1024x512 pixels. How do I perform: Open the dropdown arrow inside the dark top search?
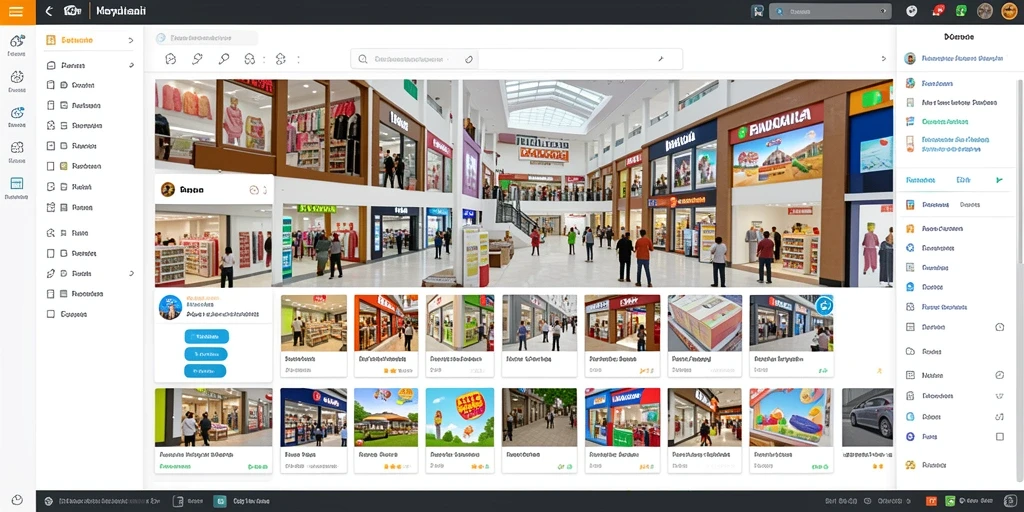[x=884, y=11]
